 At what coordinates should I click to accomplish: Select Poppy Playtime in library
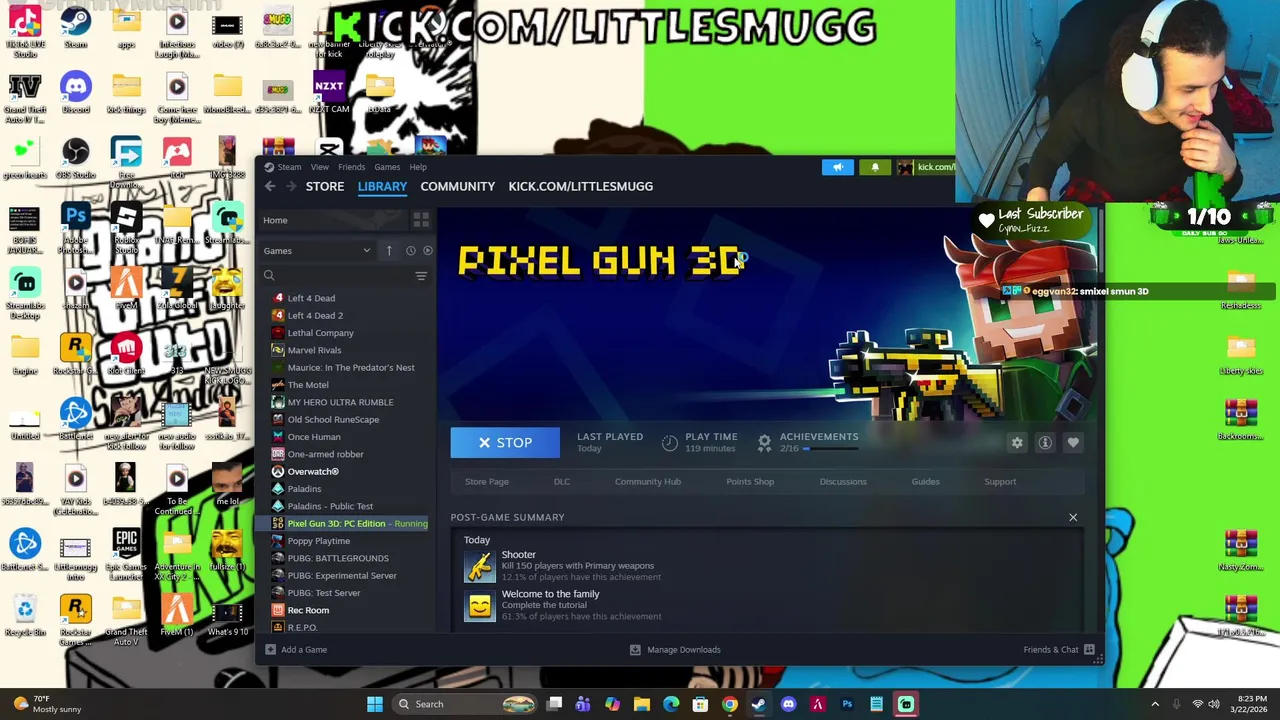(x=318, y=541)
